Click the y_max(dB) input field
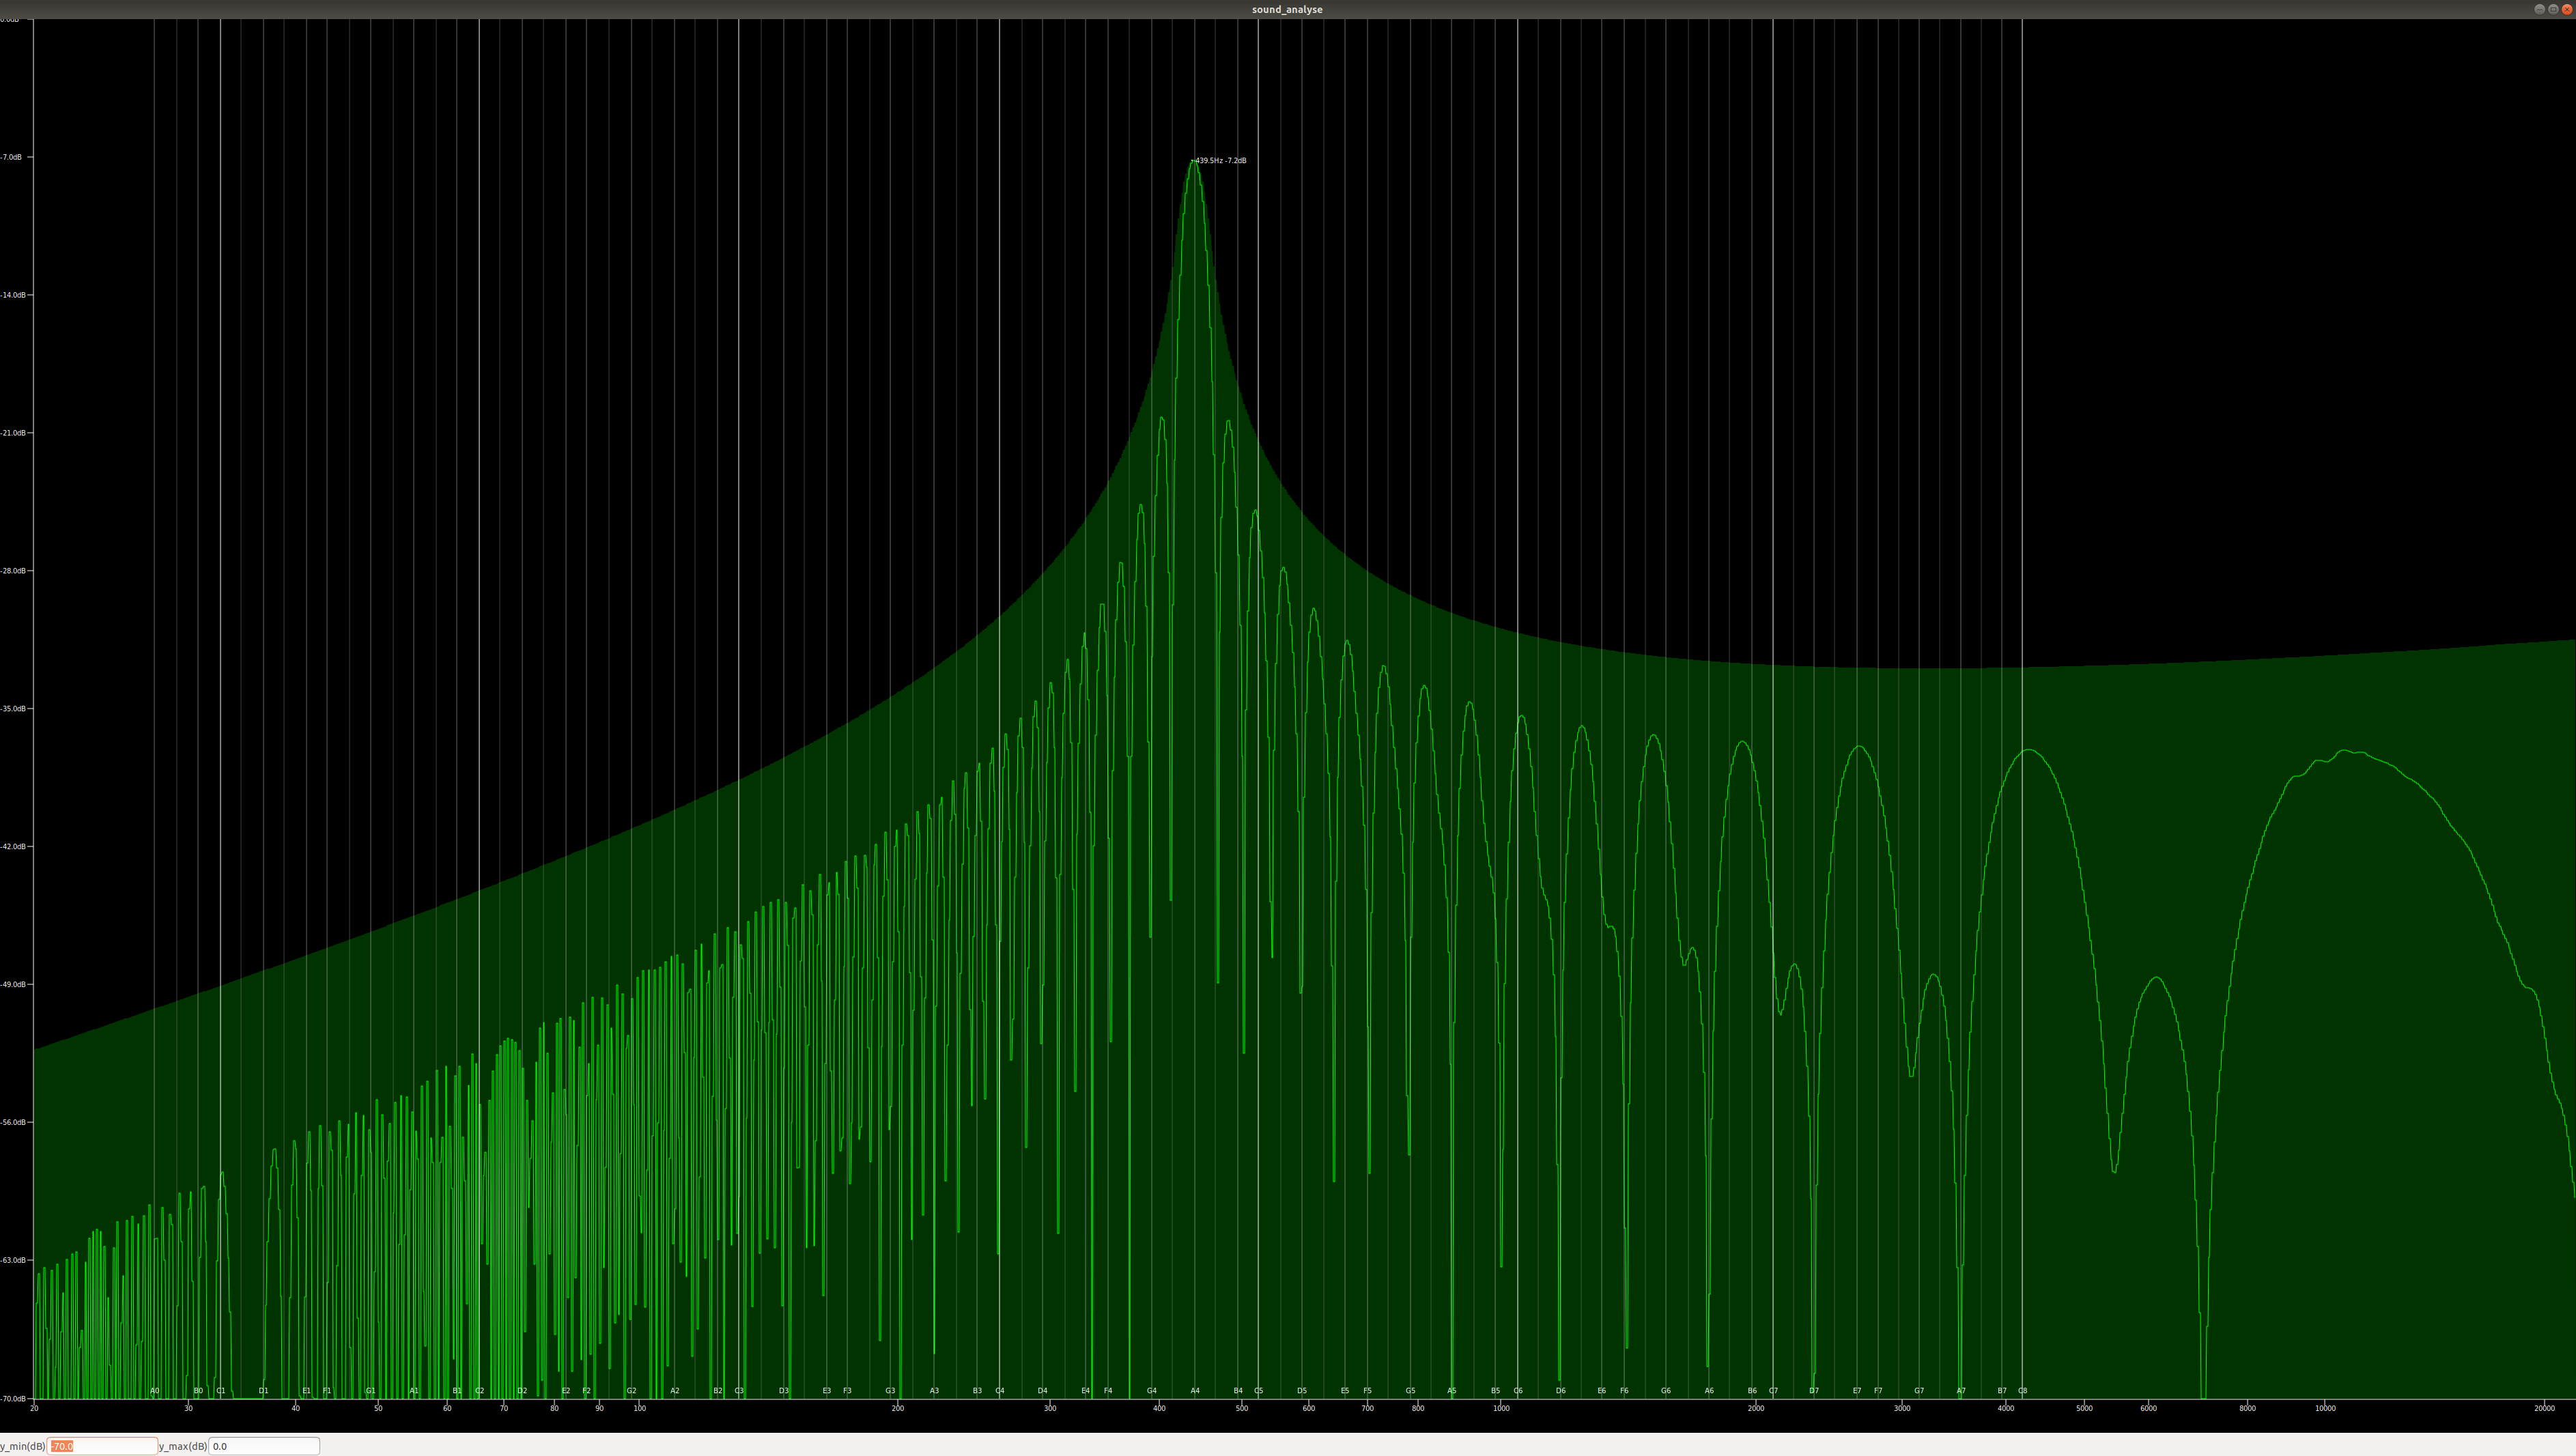 263,1446
